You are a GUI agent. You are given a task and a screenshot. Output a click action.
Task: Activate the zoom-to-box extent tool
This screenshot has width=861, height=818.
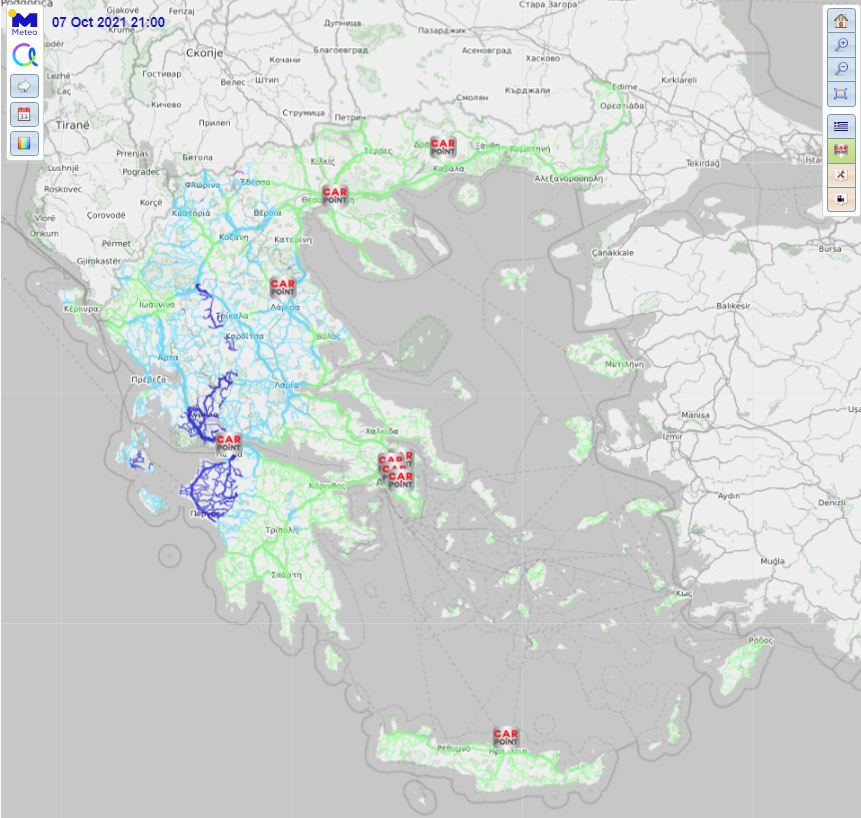(840, 95)
